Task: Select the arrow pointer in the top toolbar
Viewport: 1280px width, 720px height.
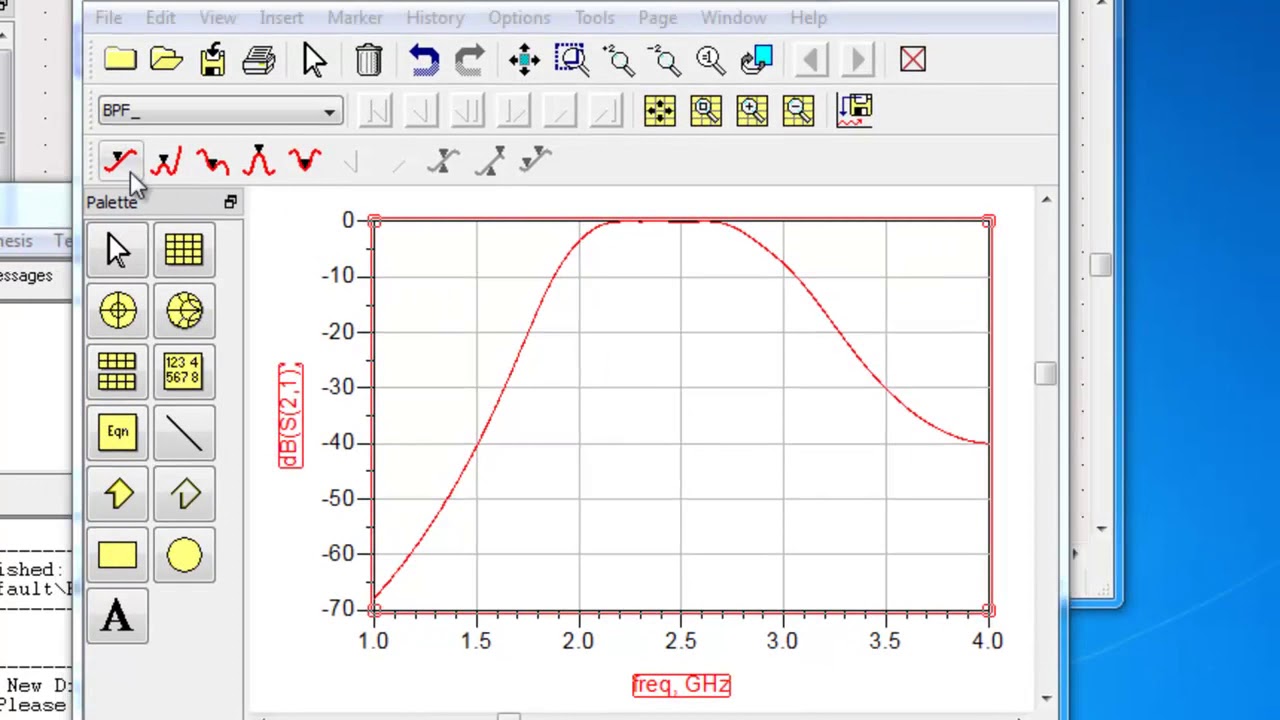Action: tap(314, 60)
